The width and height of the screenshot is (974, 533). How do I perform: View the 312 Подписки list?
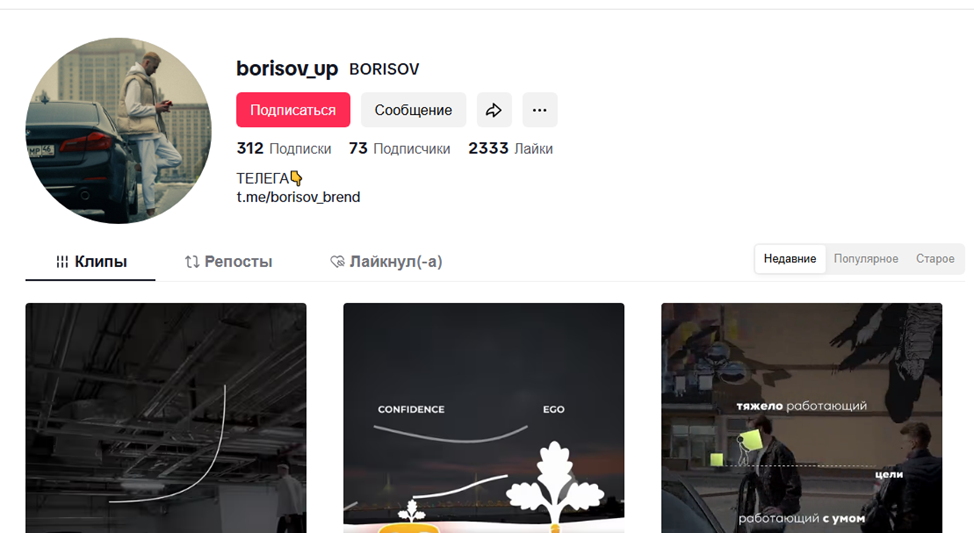click(x=284, y=148)
